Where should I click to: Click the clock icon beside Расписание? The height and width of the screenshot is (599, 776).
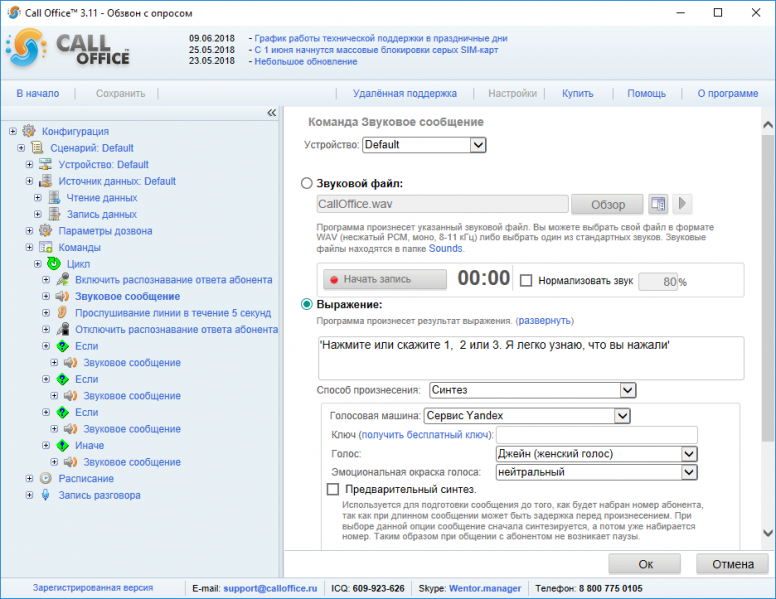tap(46, 478)
